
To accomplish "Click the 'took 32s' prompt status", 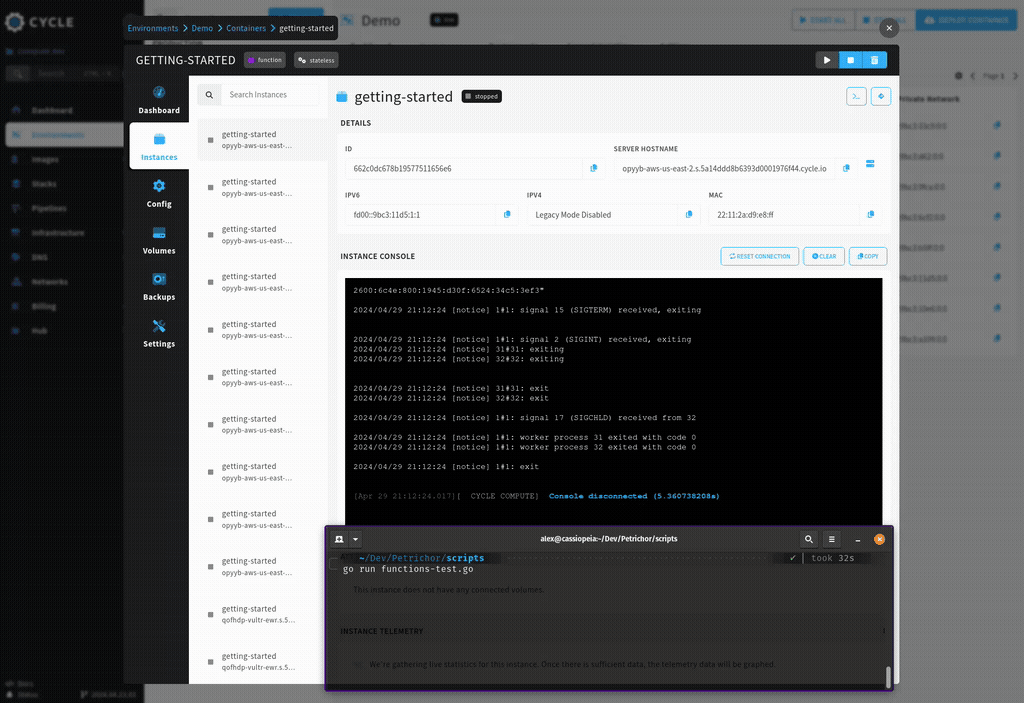I will click(x=833, y=558).
